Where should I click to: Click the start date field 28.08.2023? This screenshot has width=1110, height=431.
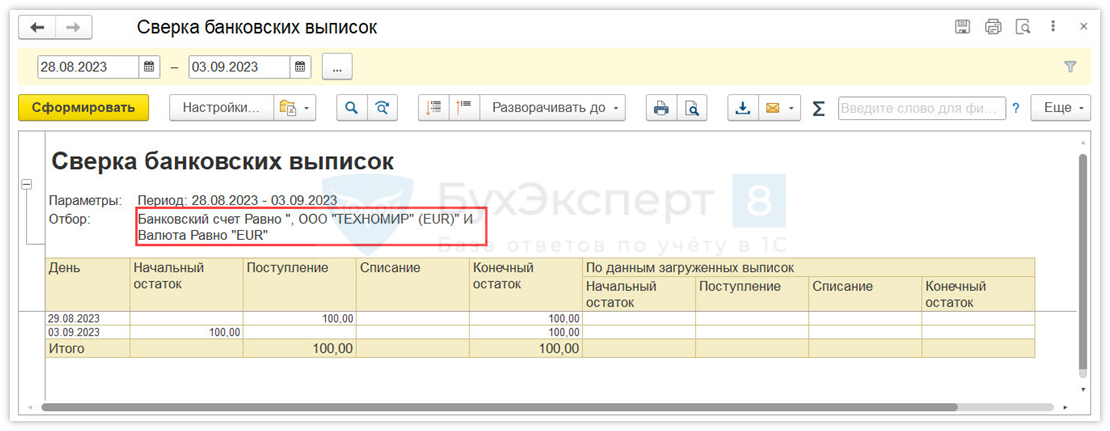88,67
